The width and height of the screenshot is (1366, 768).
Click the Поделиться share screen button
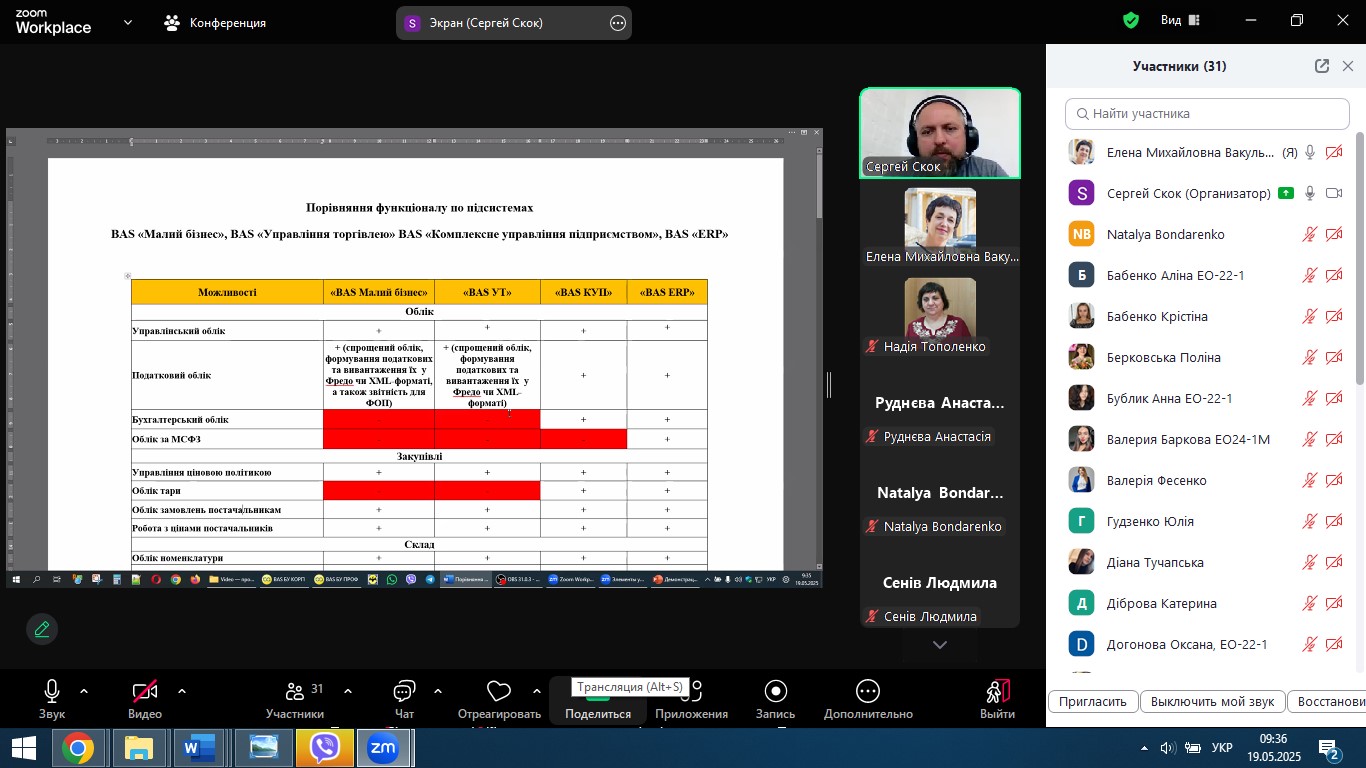(598, 700)
